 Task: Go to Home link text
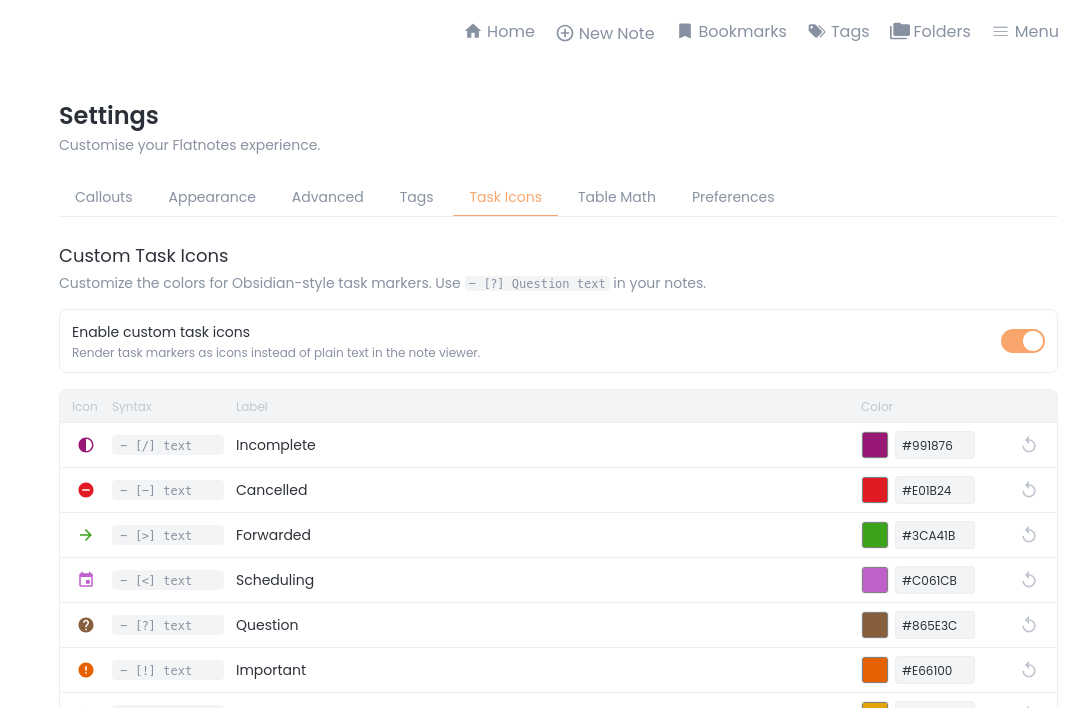point(511,32)
